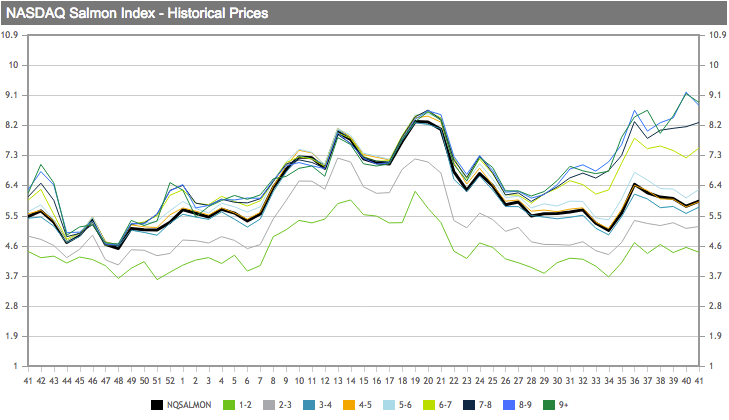
Task: Toggle the NQSALMON series legend label
Action: point(189,405)
